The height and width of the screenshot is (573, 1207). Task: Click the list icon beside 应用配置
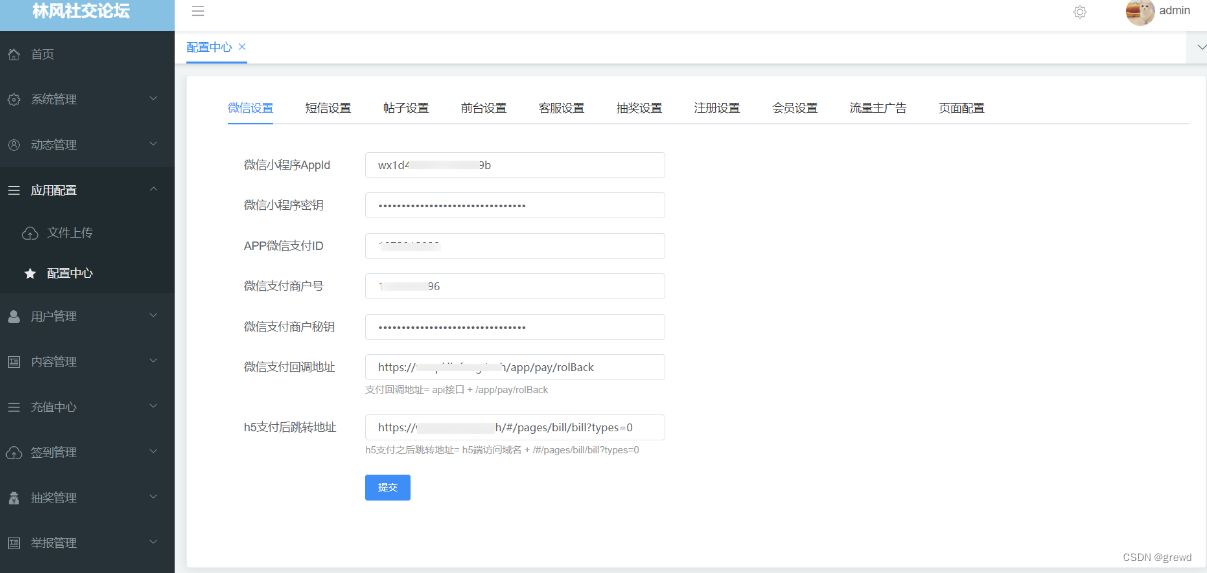[14, 190]
